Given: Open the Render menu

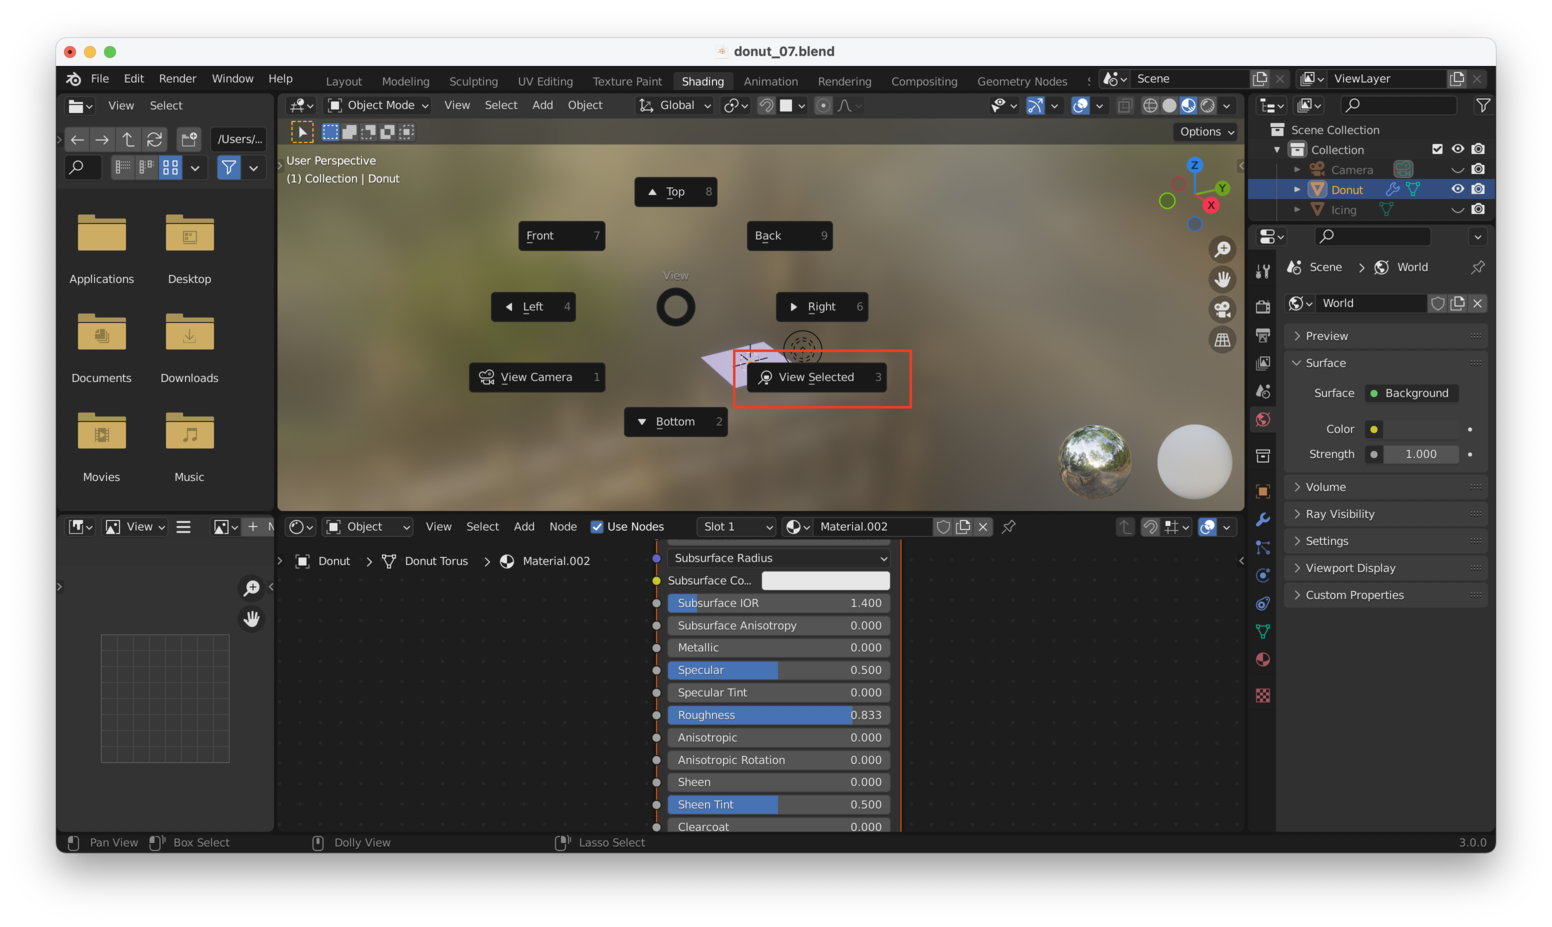Looking at the screenshot, I should pyautogui.click(x=178, y=78).
